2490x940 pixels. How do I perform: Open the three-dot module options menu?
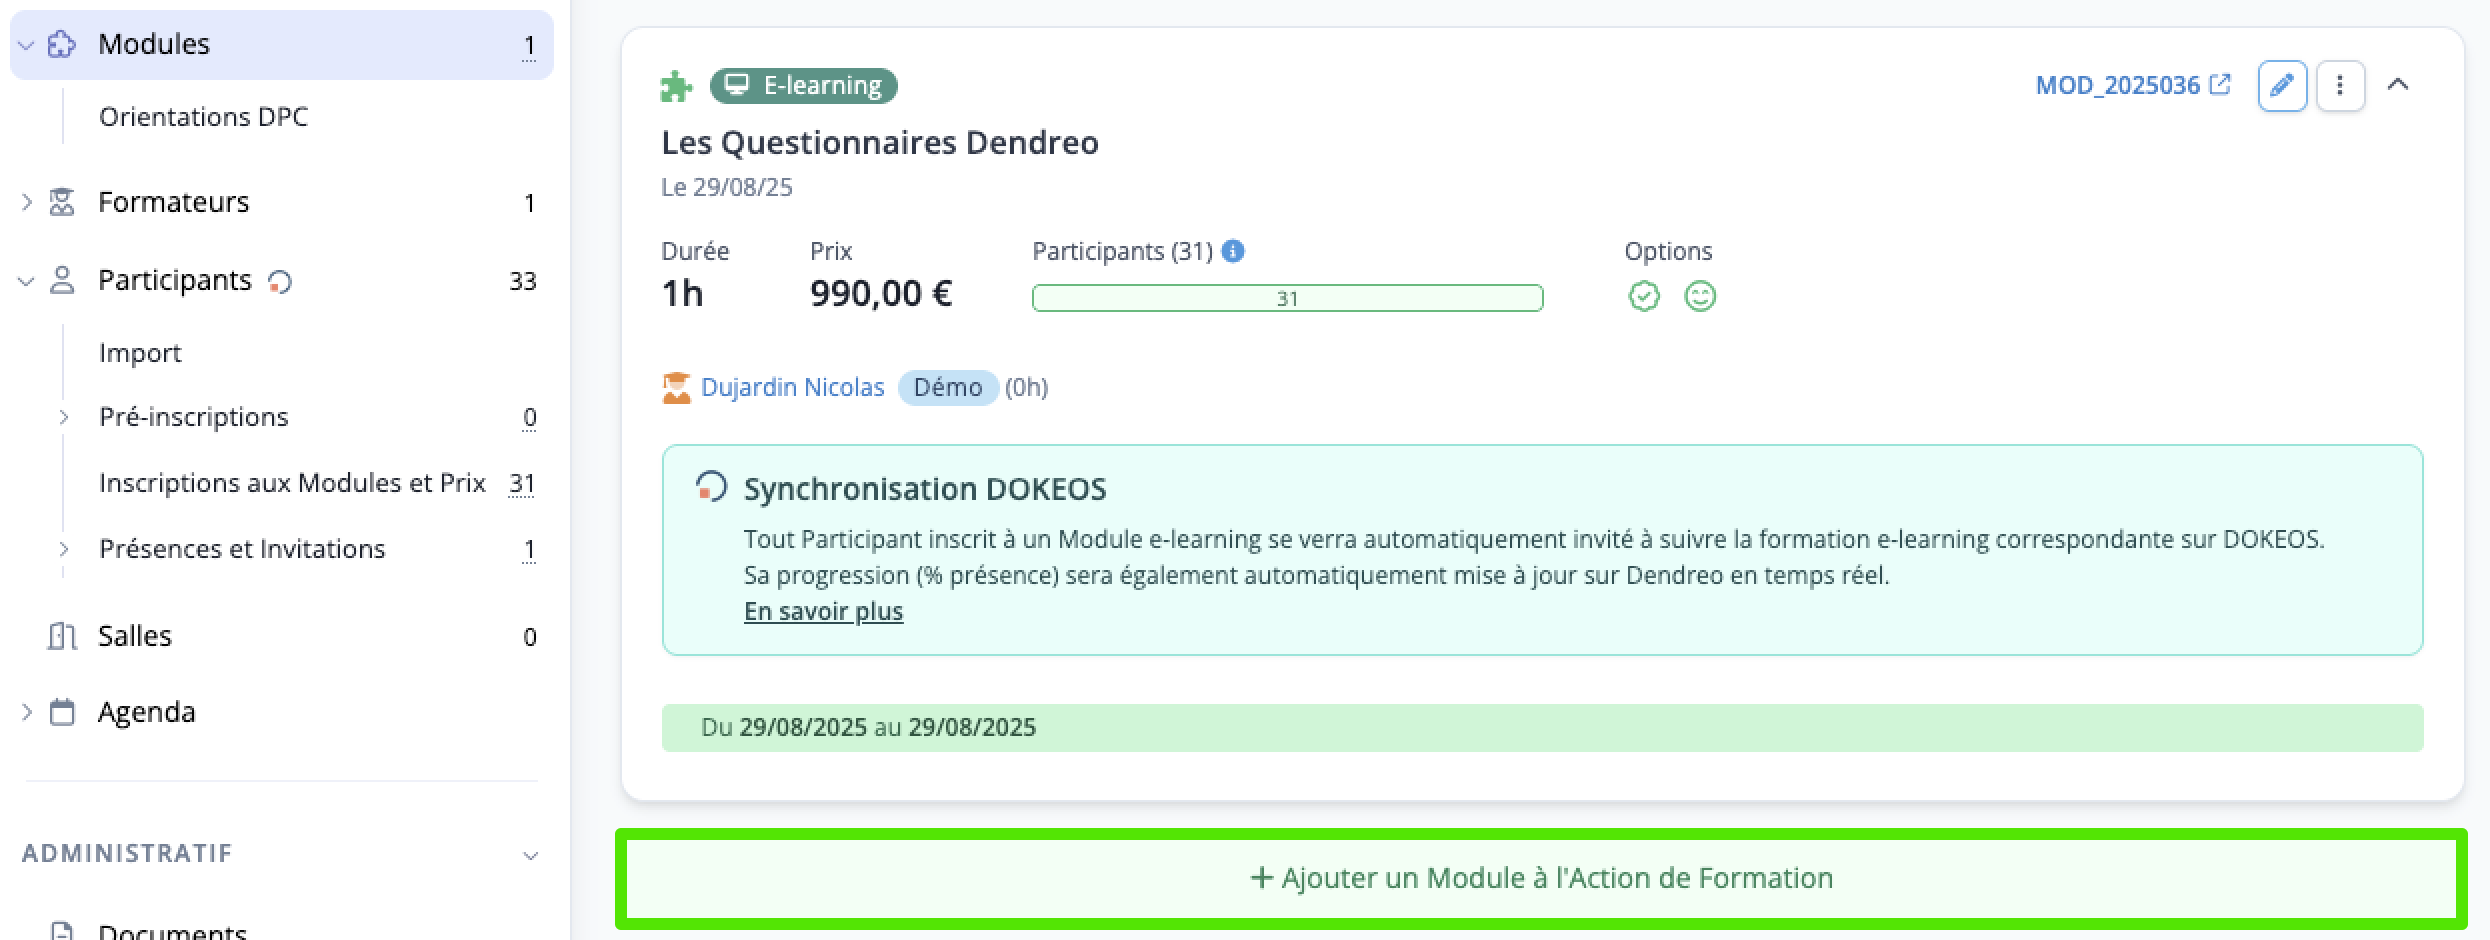click(x=2340, y=85)
